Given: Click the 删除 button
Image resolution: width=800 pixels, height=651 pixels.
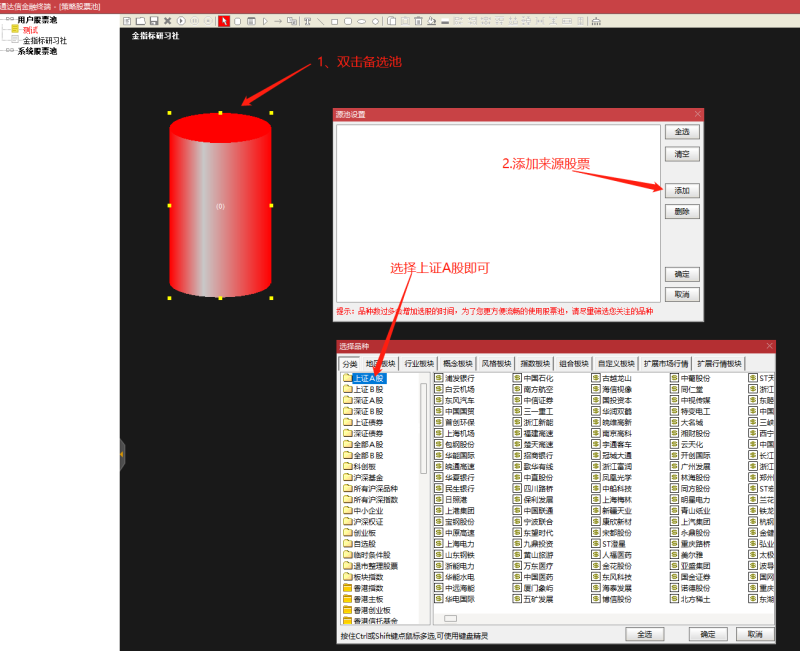Looking at the screenshot, I should click(x=682, y=211).
